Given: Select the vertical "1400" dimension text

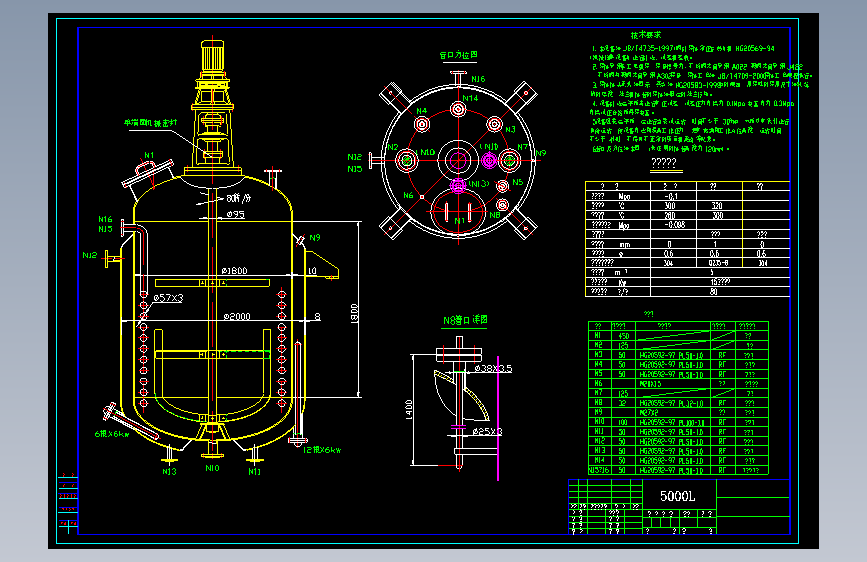Looking at the screenshot, I should (409, 410).
